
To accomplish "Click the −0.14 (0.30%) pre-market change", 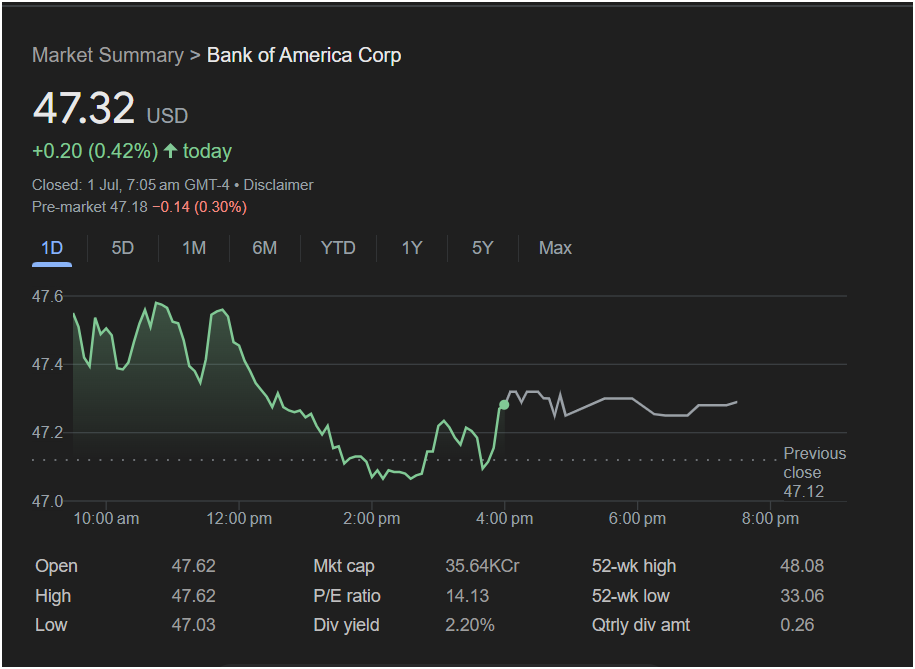I will tap(200, 207).
